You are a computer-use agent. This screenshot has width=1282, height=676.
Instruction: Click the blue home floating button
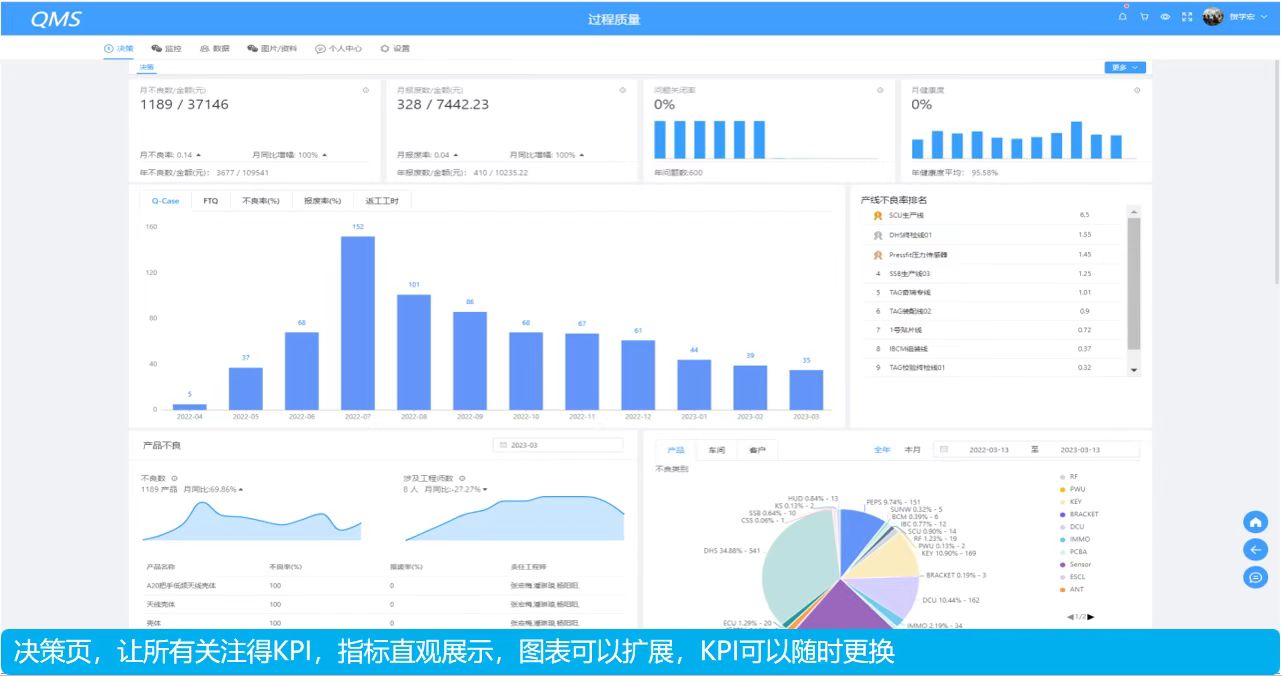[1256, 522]
